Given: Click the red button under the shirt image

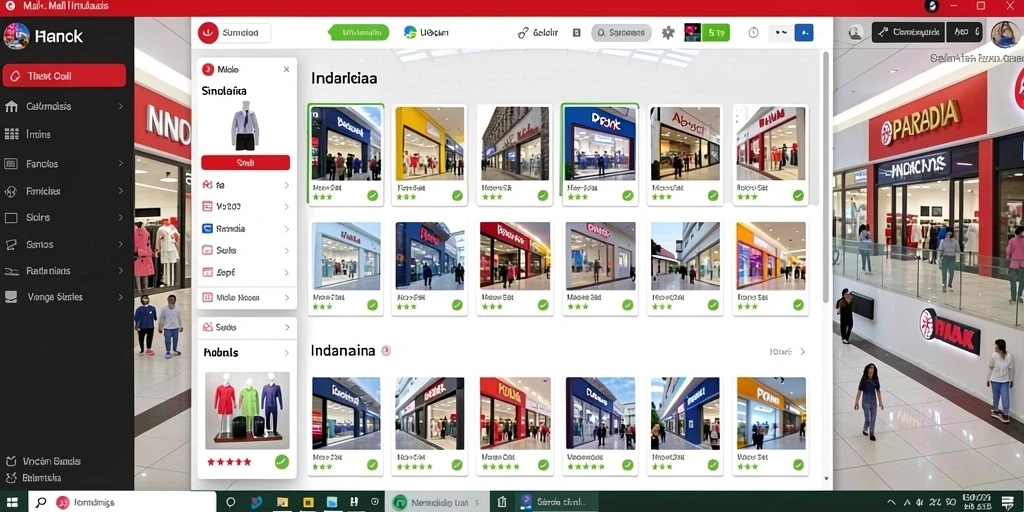Looking at the screenshot, I should tap(246, 163).
